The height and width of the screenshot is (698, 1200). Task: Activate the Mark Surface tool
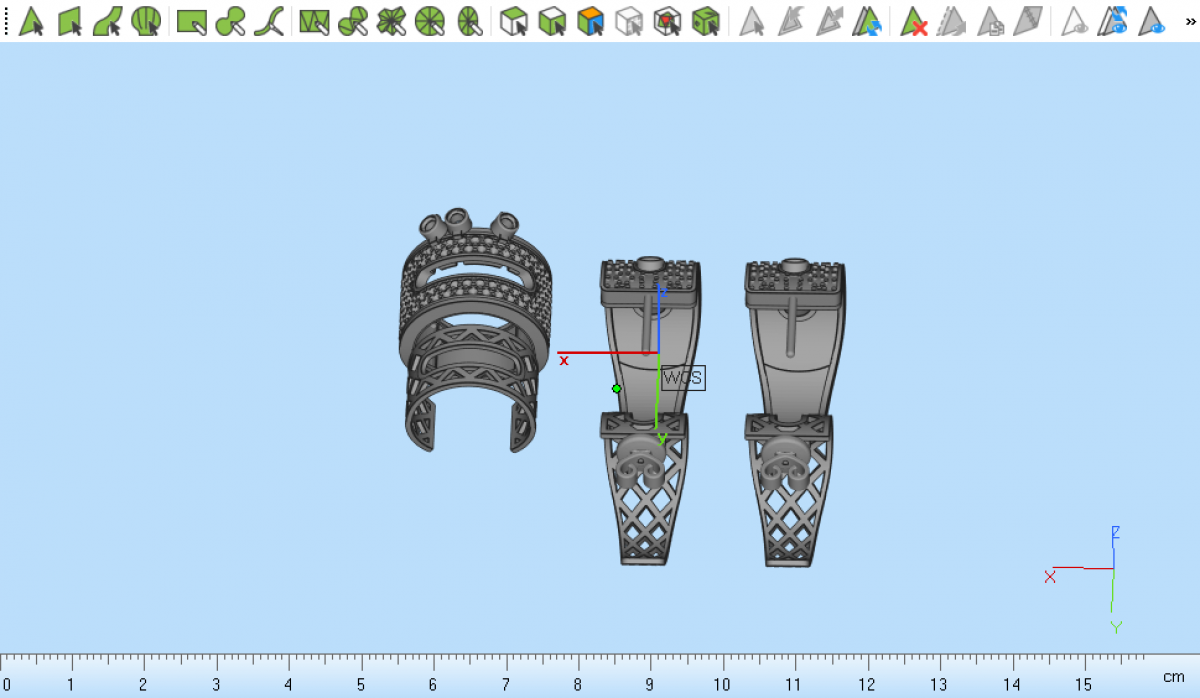tap(107, 21)
